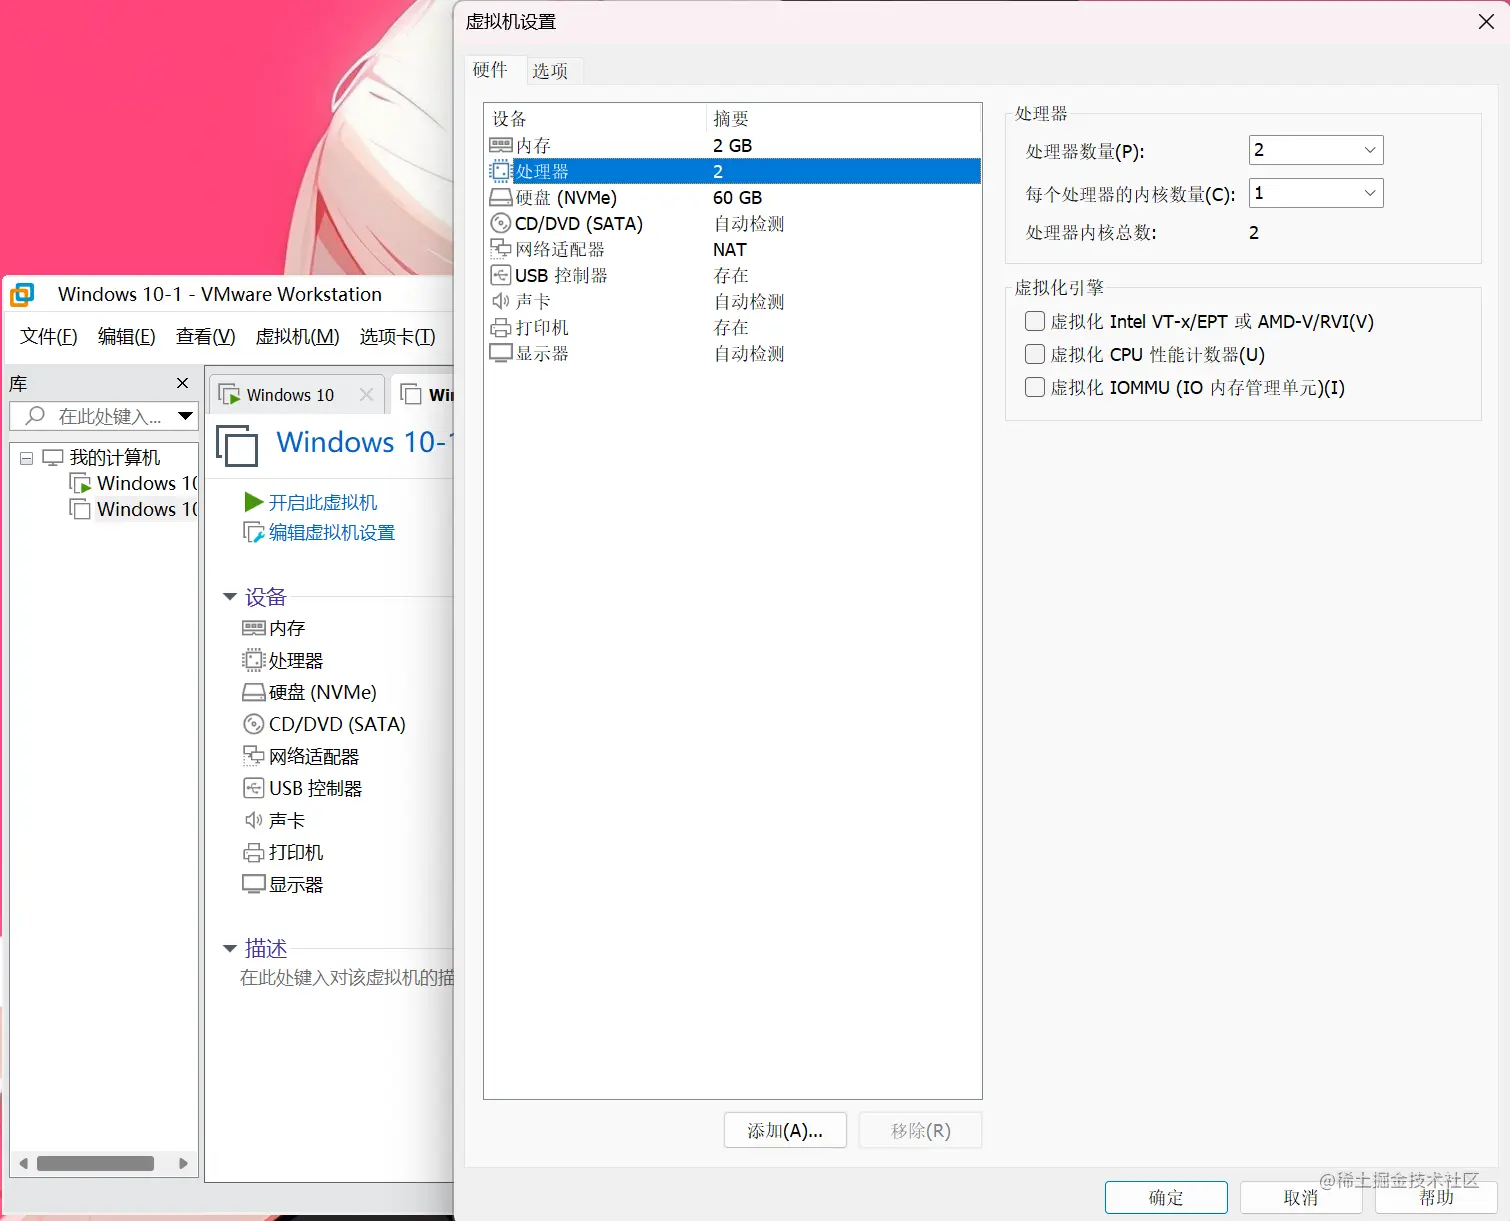Click the 确定 button
This screenshot has width=1510, height=1221.
pos(1166,1197)
